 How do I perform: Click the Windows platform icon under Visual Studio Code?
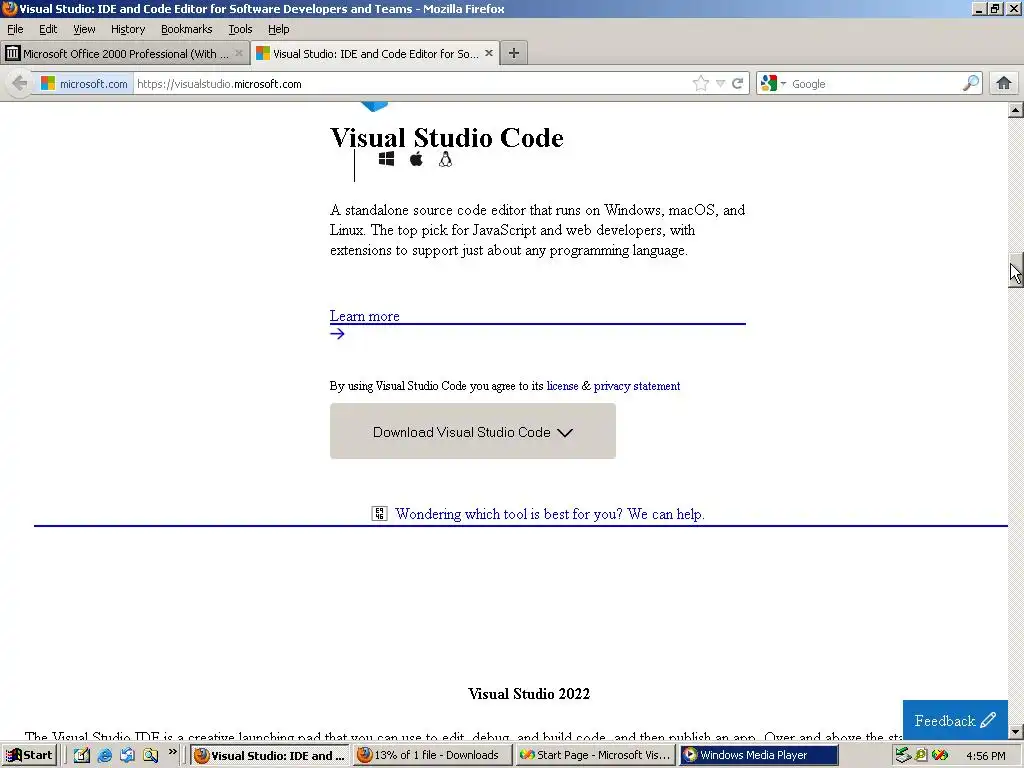(x=387, y=159)
